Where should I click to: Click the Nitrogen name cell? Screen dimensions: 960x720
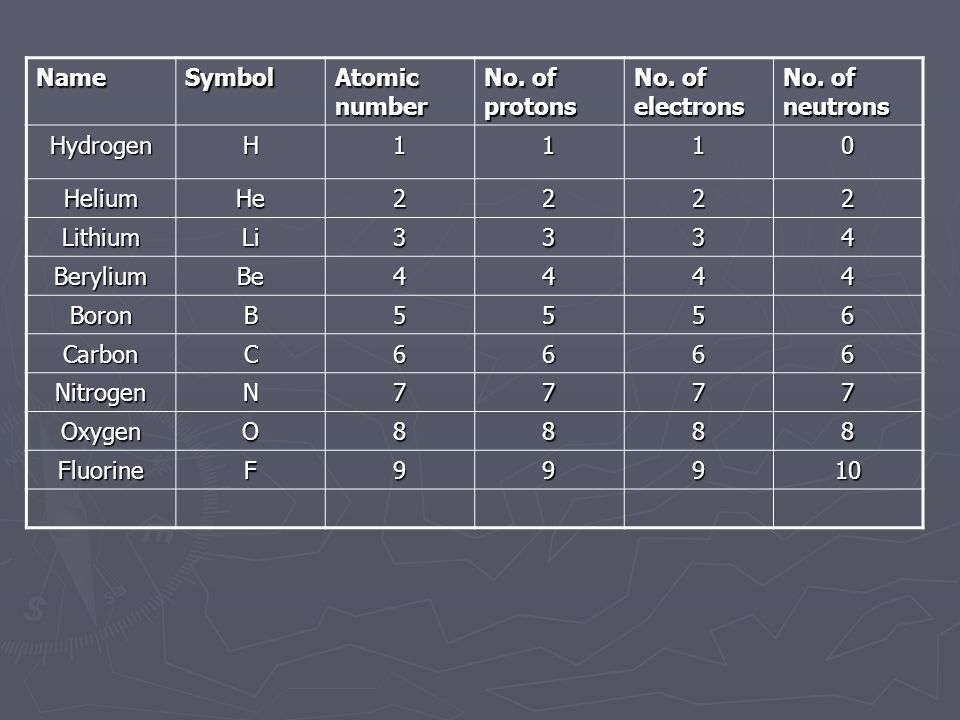click(x=101, y=392)
